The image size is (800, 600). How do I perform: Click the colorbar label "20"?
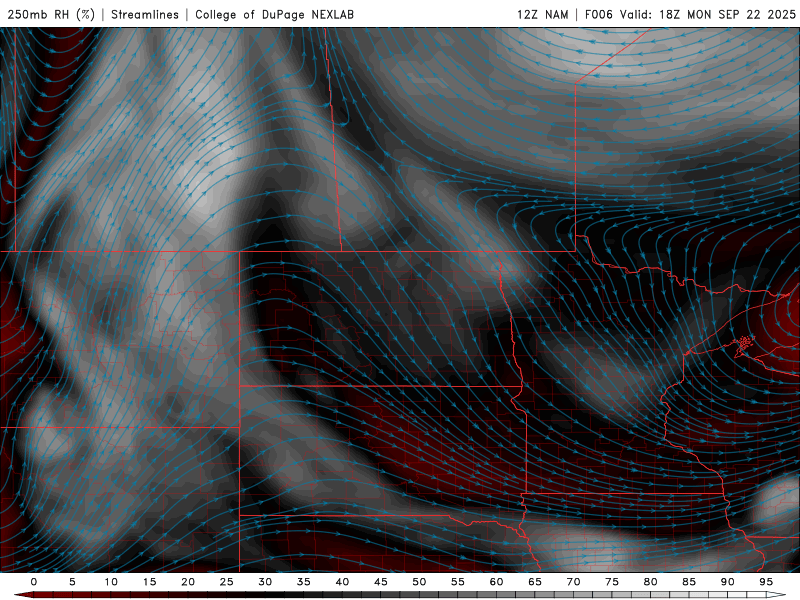click(x=188, y=582)
